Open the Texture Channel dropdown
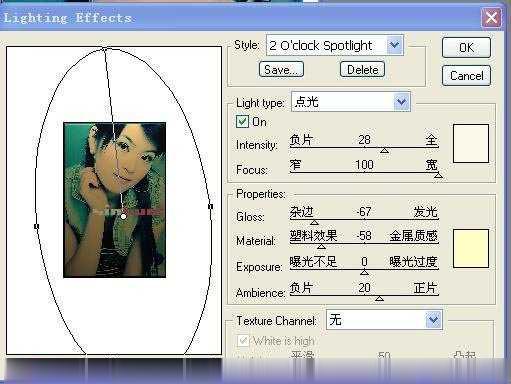The height and width of the screenshot is (384, 511). (433, 320)
